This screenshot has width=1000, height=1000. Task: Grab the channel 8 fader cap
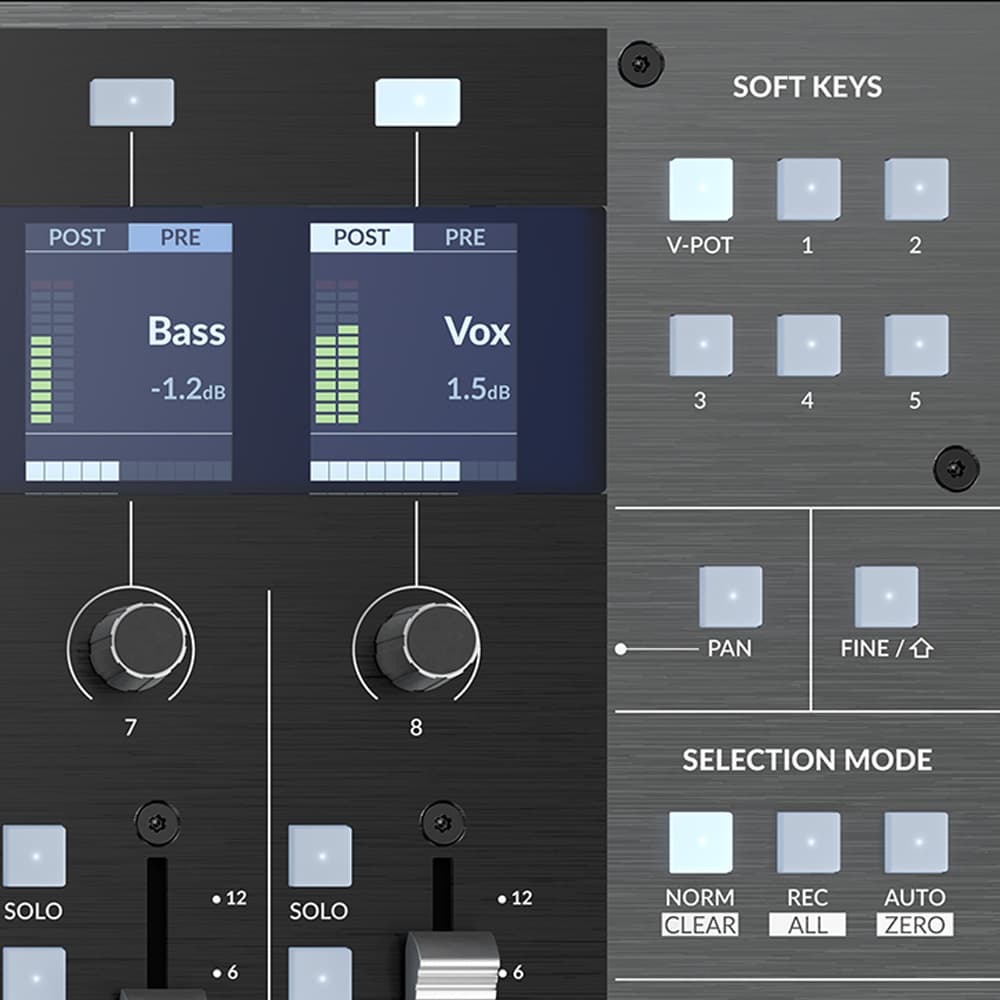click(x=453, y=966)
